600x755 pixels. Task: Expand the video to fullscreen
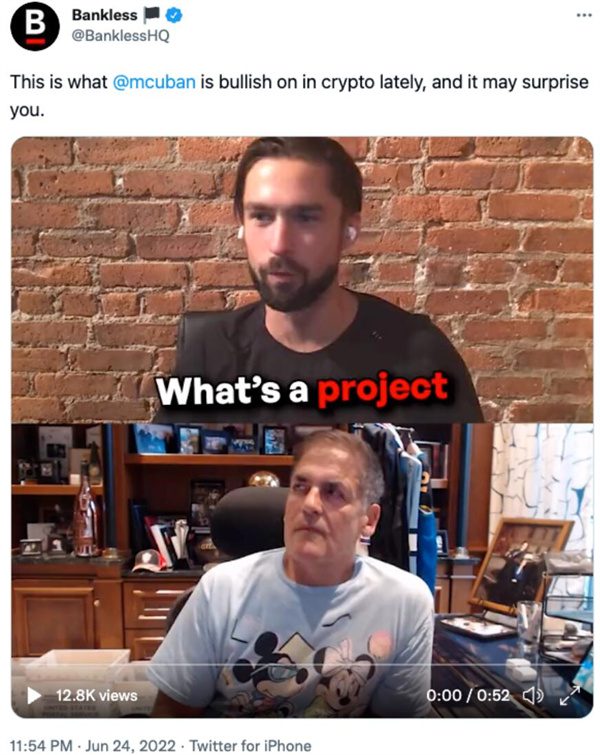569,695
